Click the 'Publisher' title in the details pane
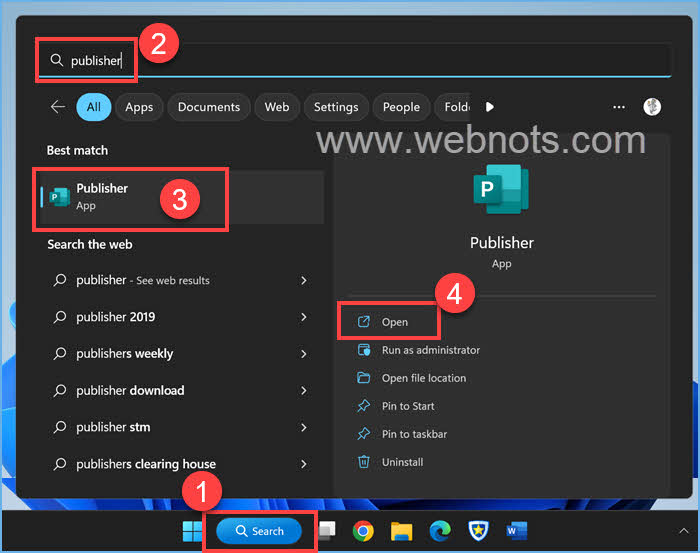The width and height of the screenshot is (700, 553). 501,243
